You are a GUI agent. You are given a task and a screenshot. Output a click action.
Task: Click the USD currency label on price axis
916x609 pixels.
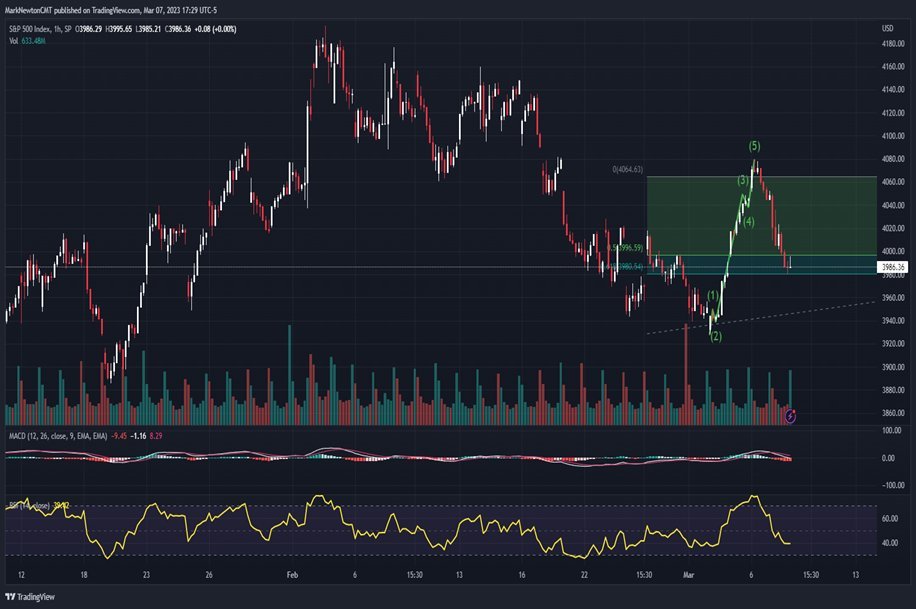coord(886,29)
